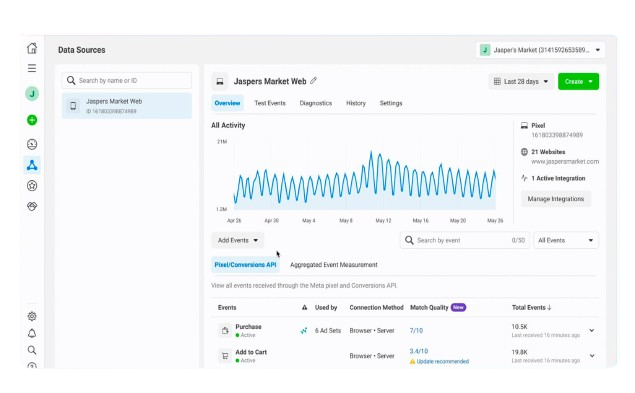Screen dimensions: 635x393
Task: Click the Update recommended link
Action: [443, 361]
